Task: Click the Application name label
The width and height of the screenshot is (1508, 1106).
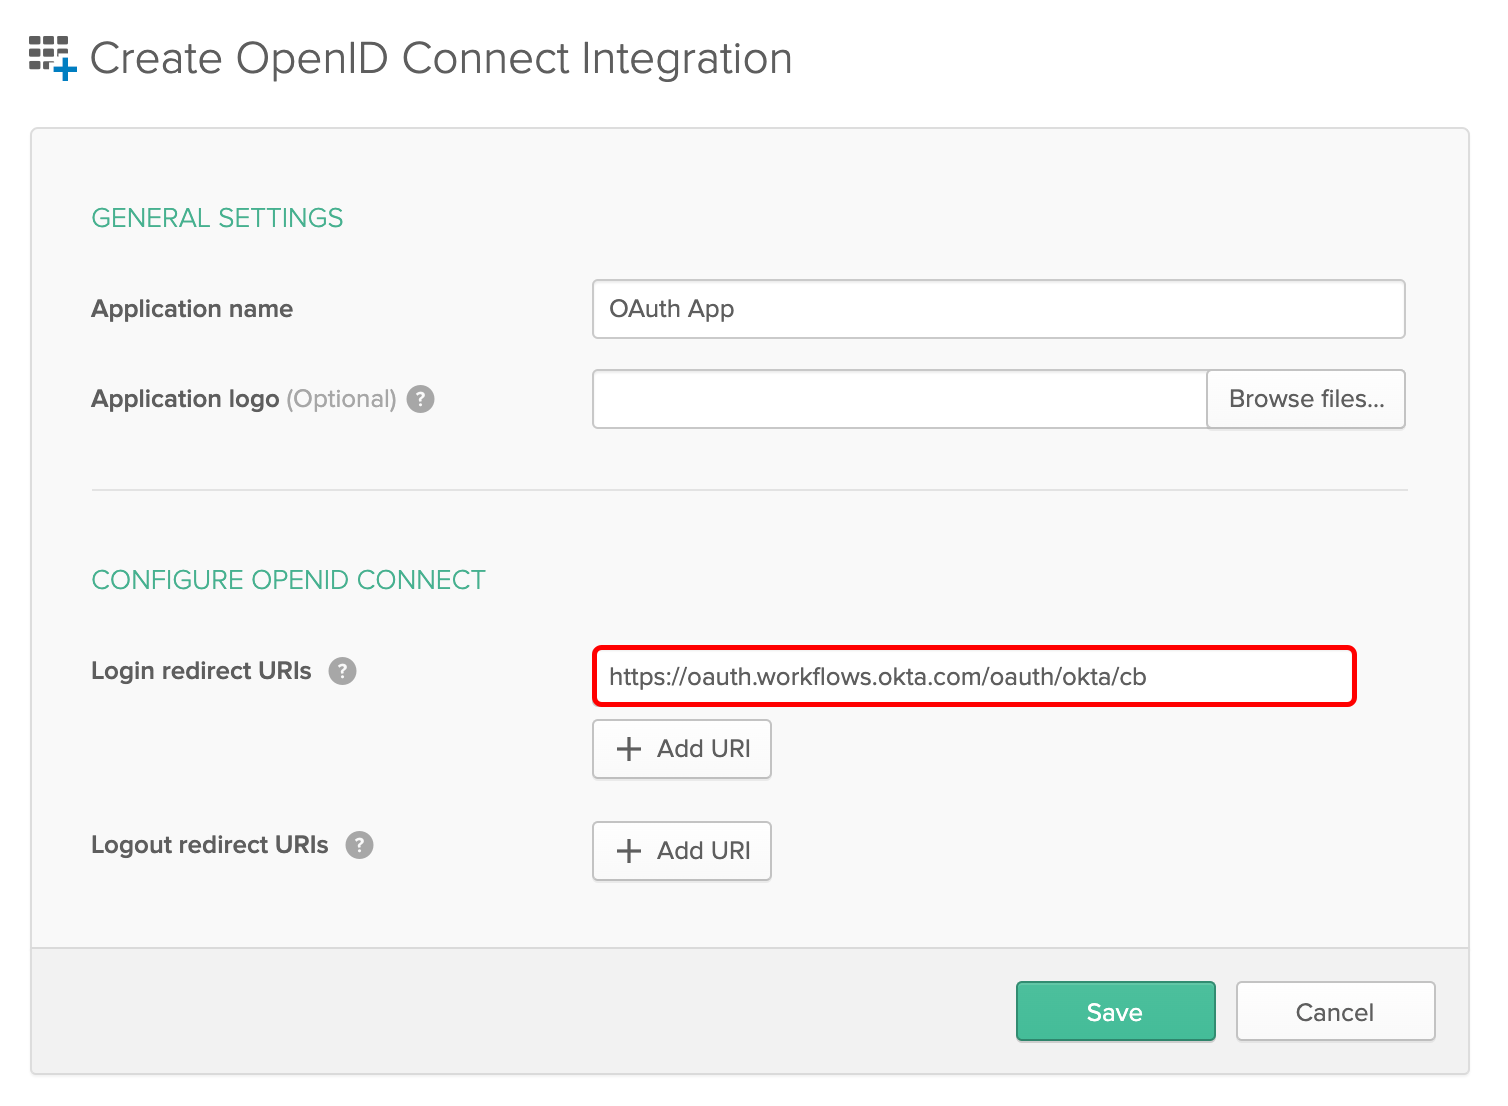Action: coord(192,309)
